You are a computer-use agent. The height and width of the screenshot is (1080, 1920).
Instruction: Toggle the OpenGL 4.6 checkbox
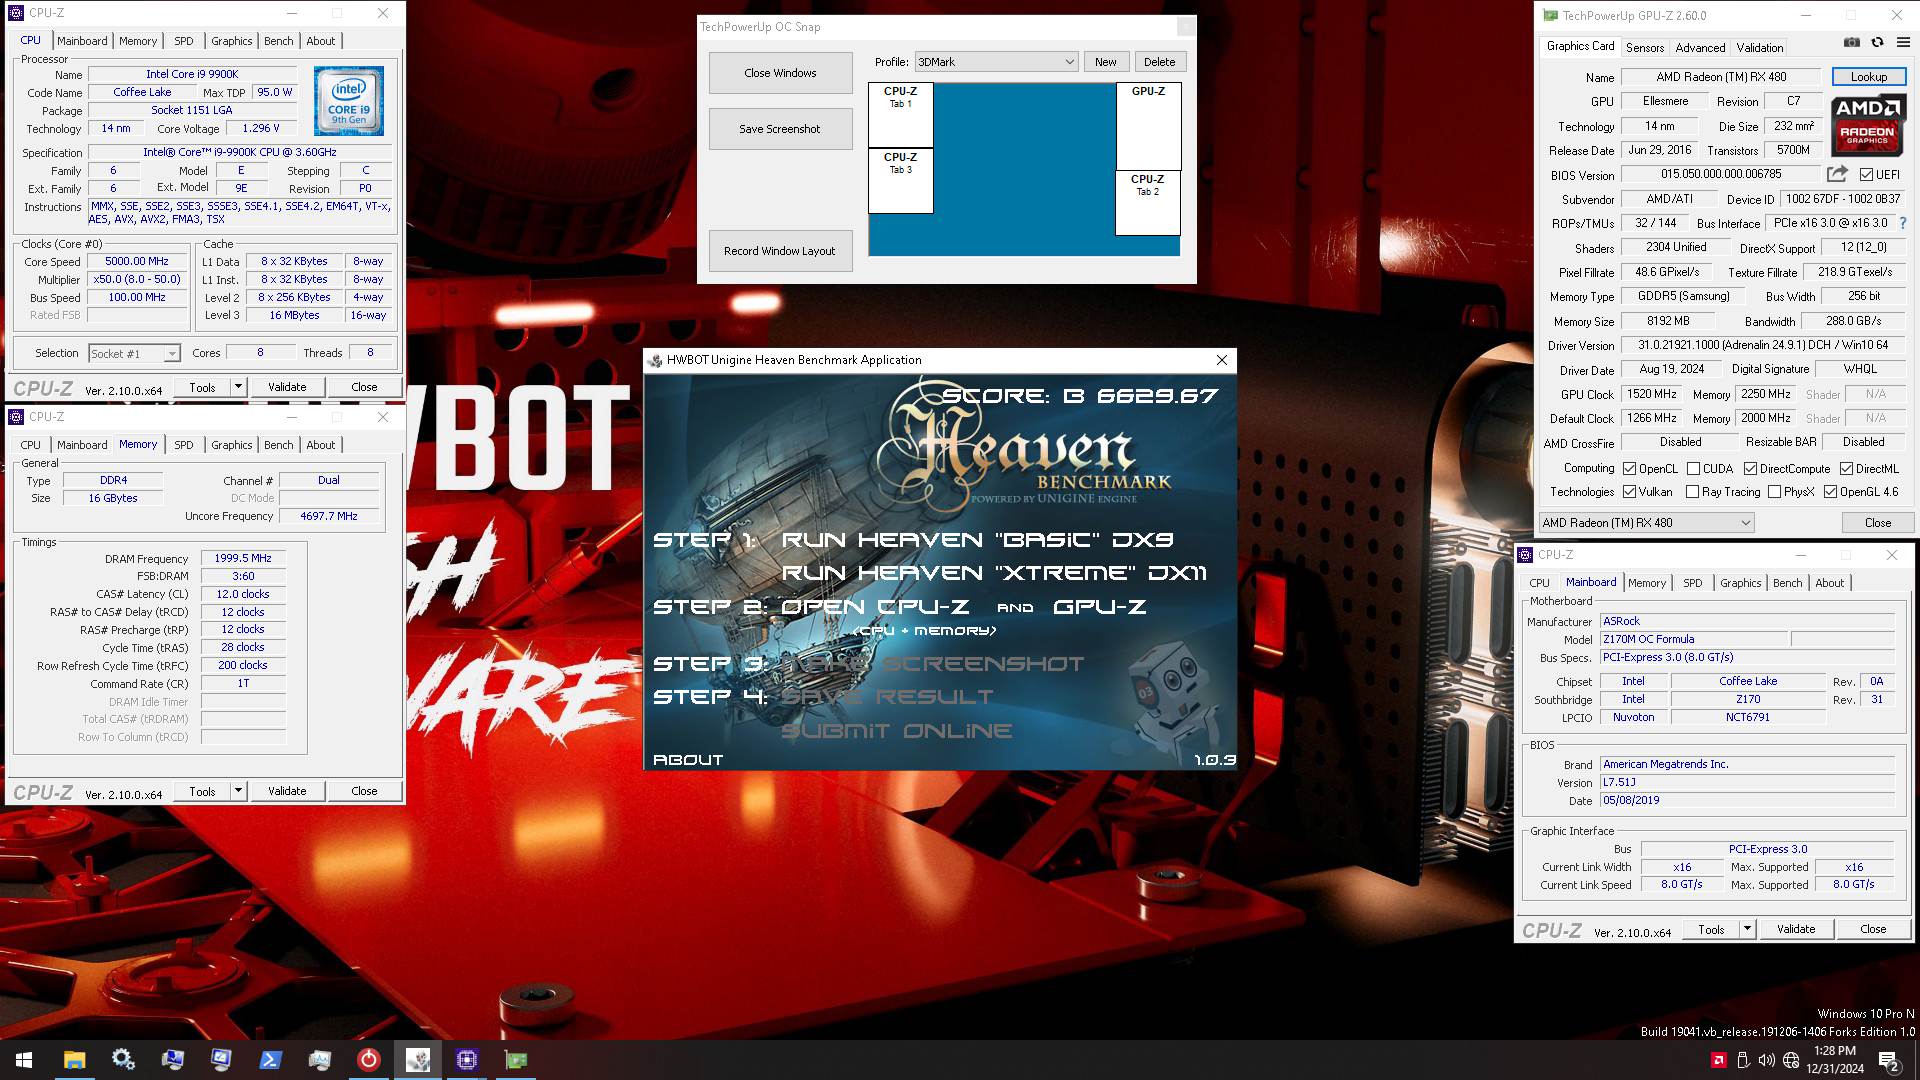[1830, 491]
